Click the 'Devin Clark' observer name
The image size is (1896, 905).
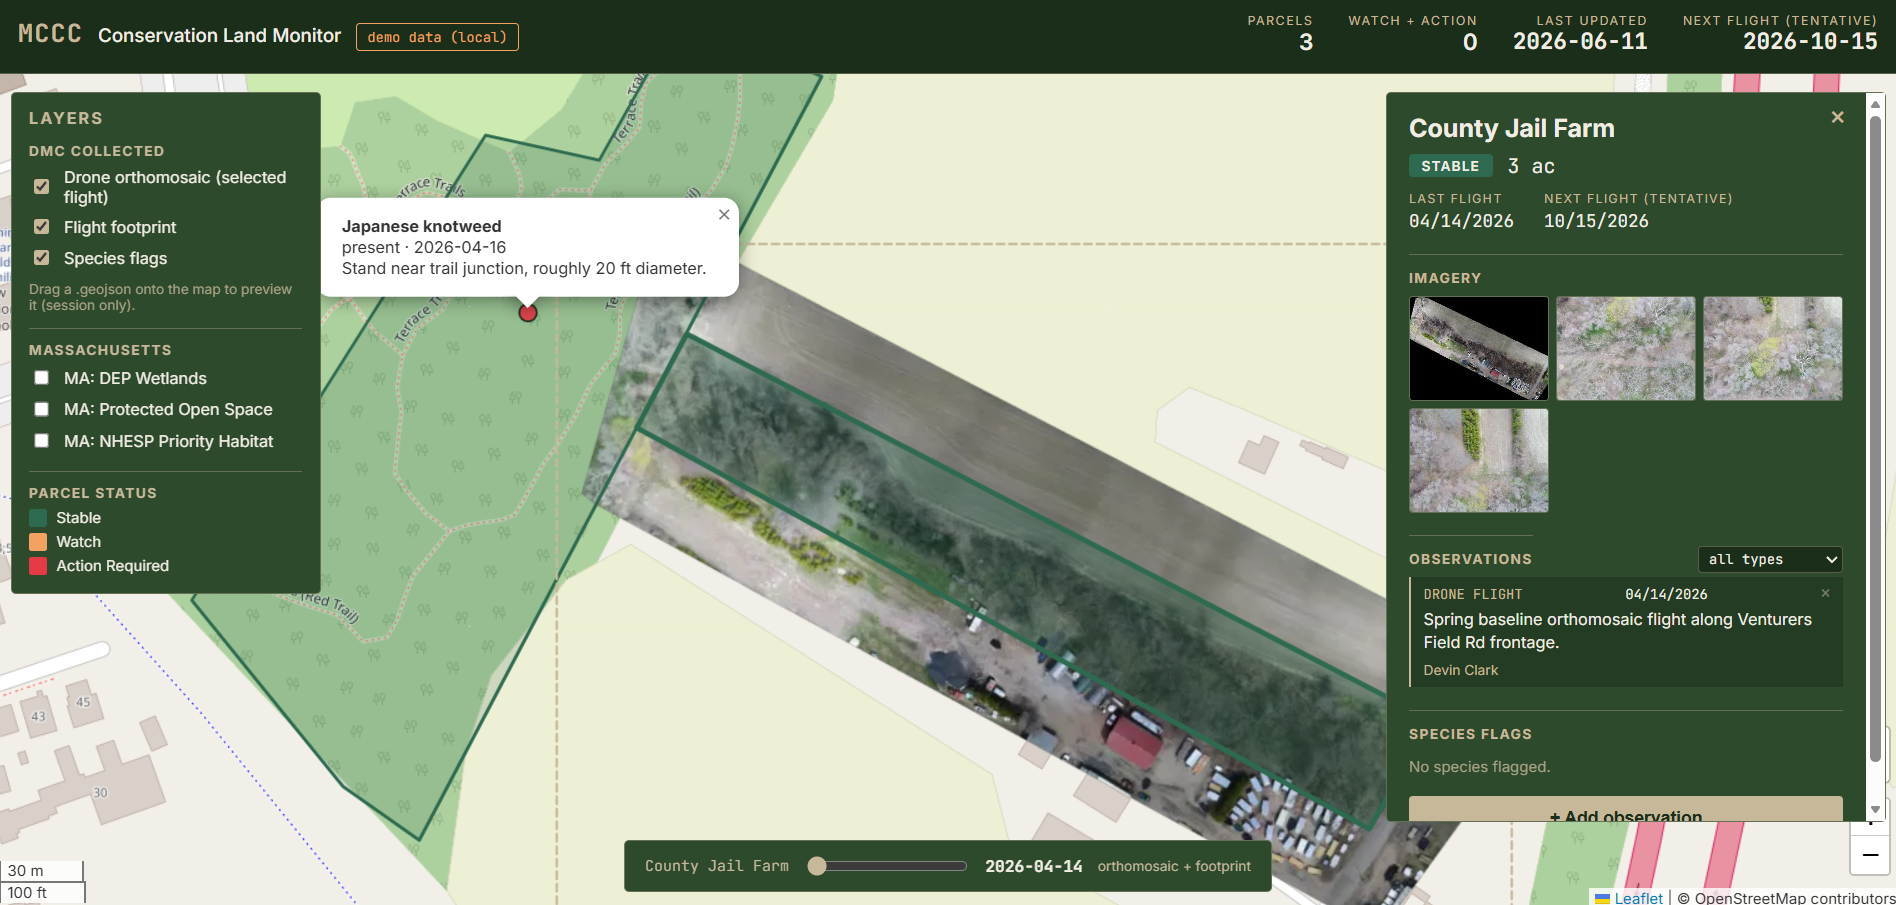pos(1461,670)
